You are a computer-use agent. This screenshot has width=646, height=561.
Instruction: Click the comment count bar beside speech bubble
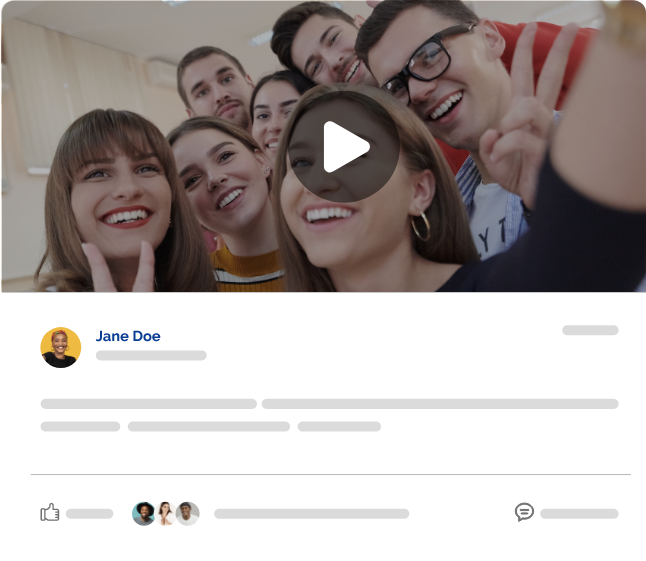[x=579, y=513]
